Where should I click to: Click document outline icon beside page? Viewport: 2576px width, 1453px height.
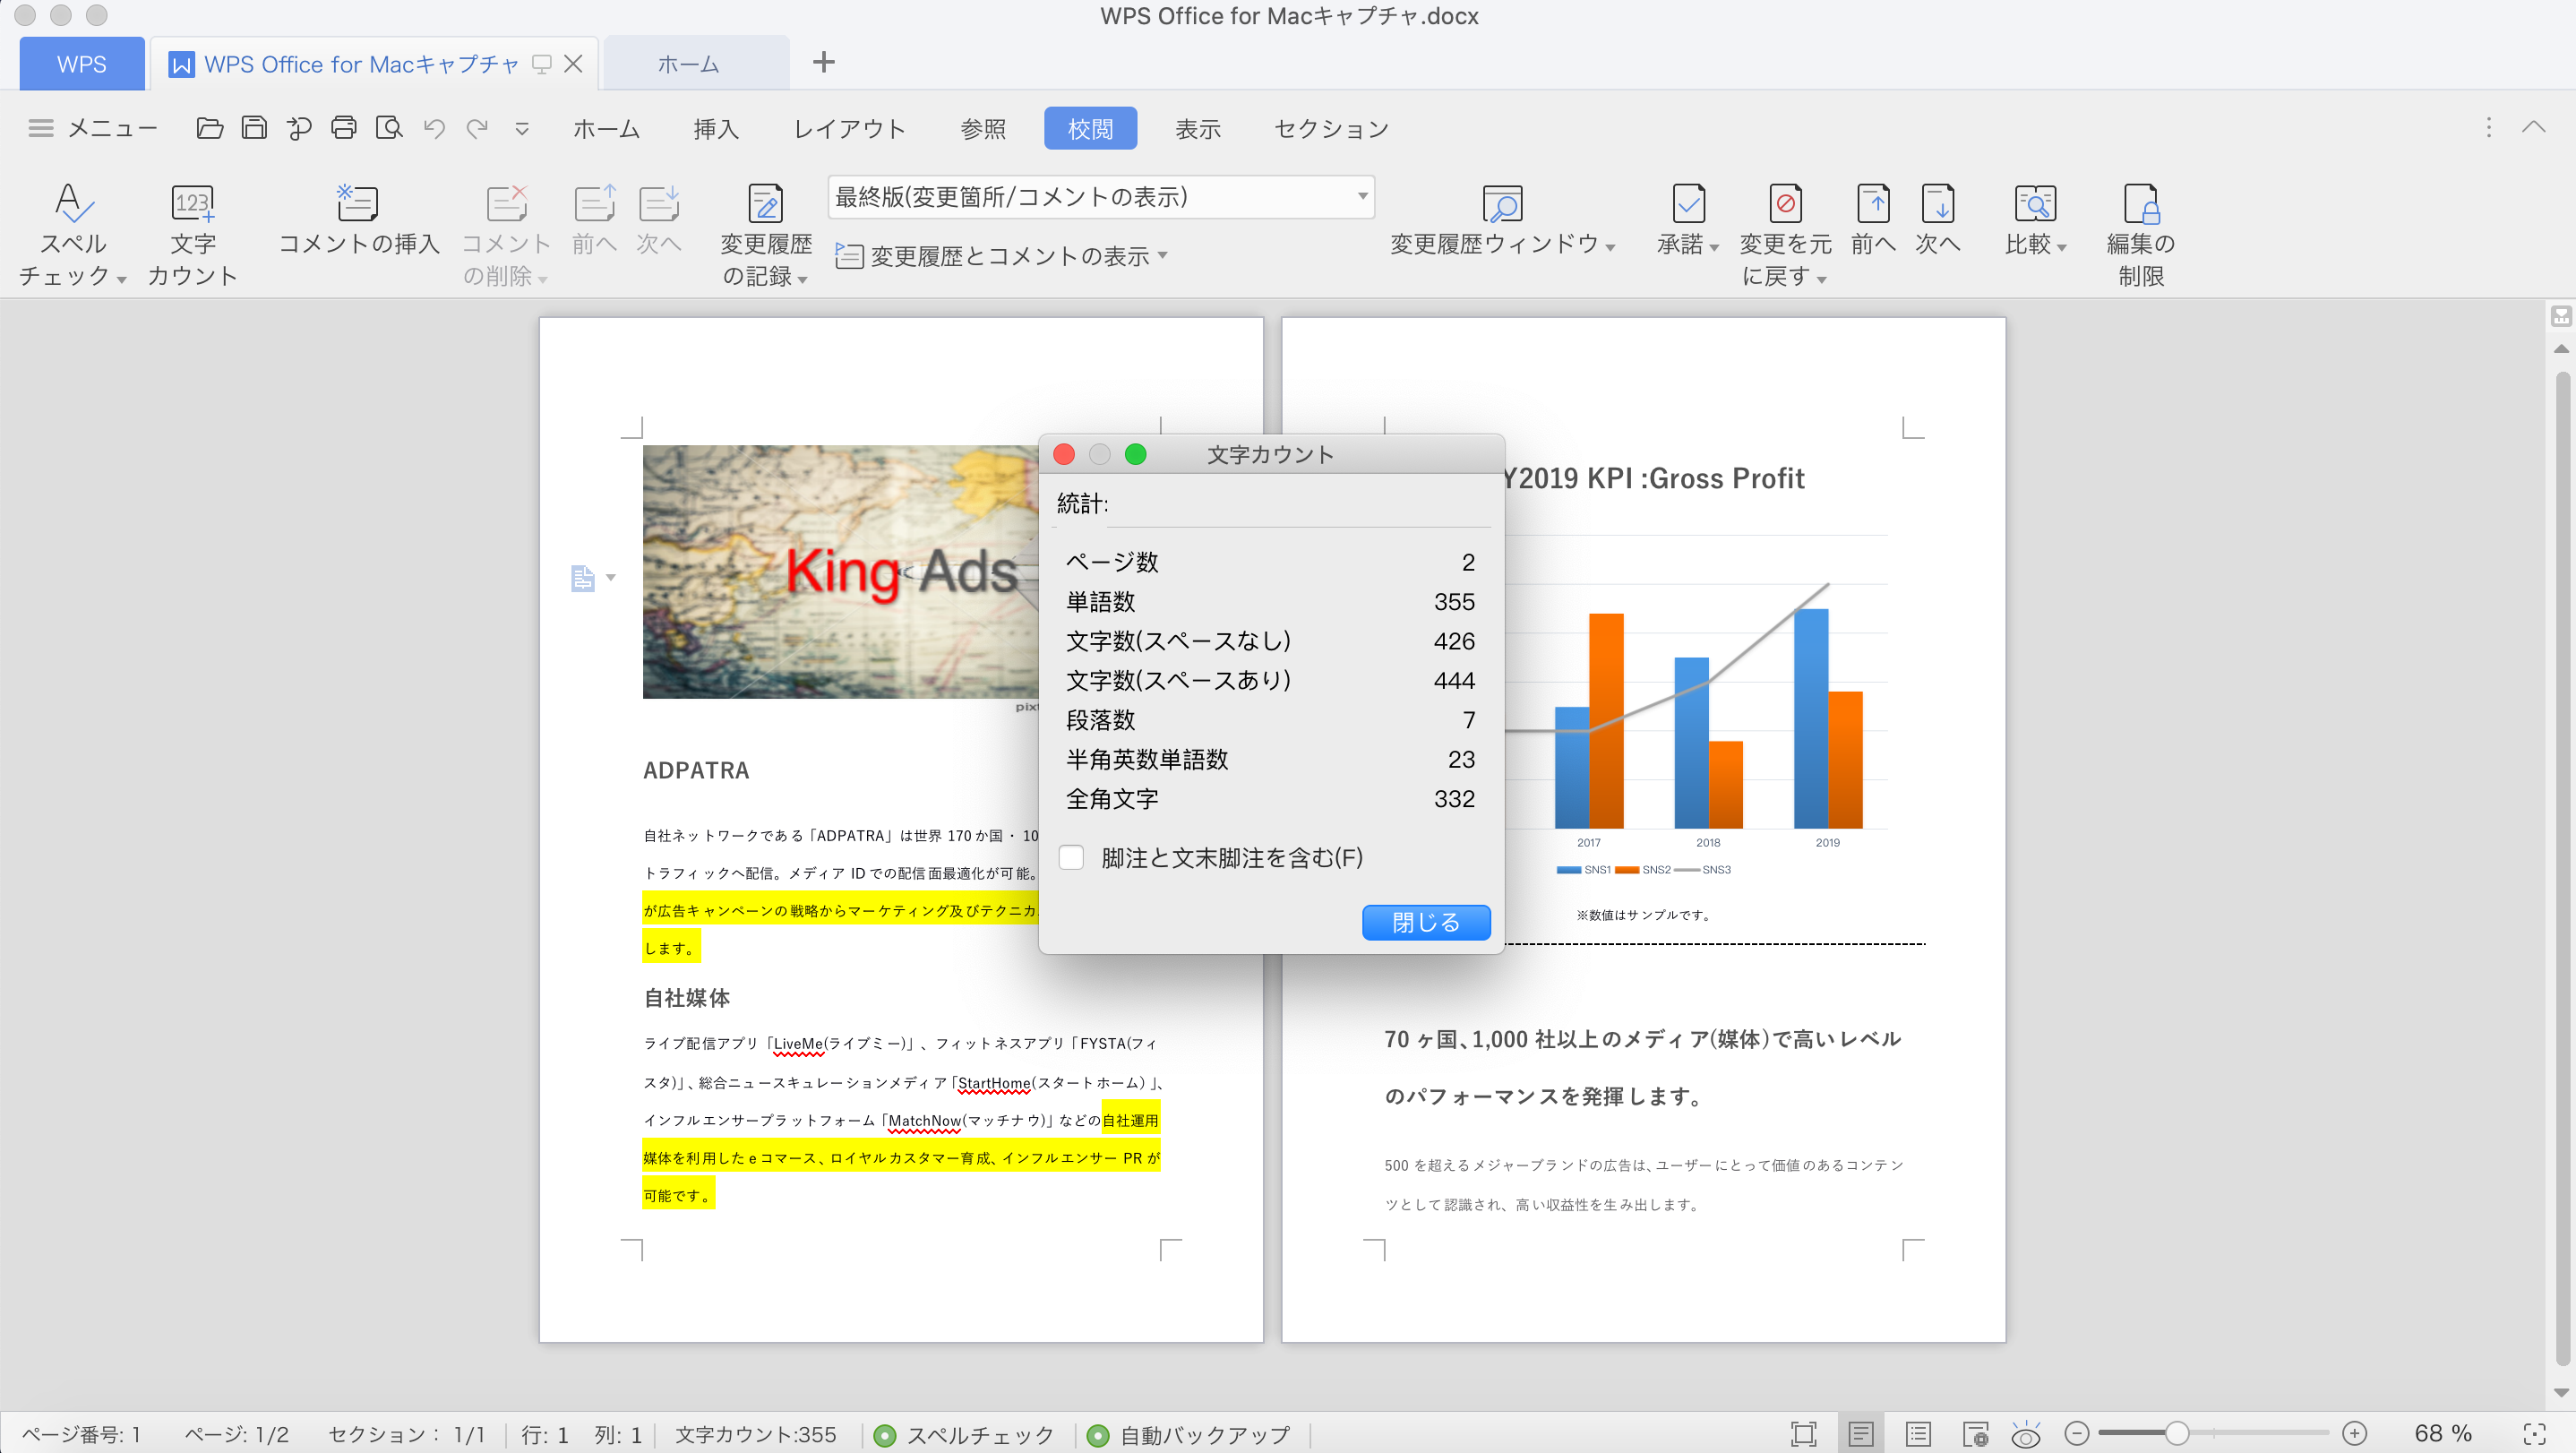583,578
